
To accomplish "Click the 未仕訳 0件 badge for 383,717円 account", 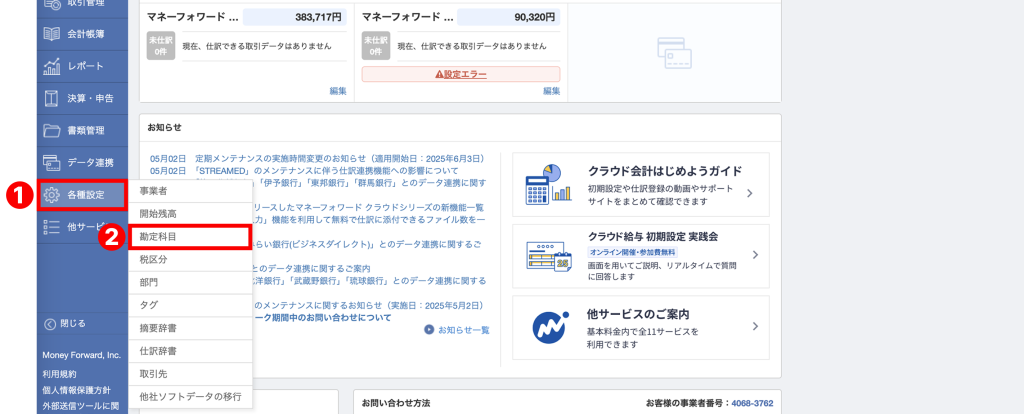I will (x=160, y=46).
